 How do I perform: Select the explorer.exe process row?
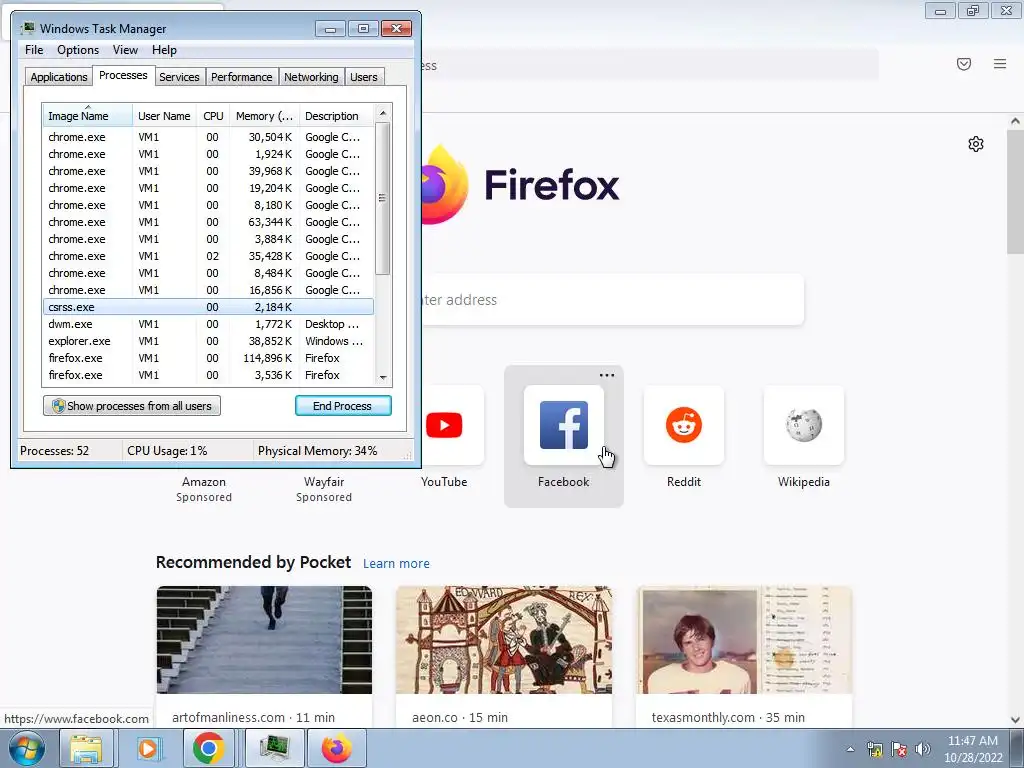[208, 341]
